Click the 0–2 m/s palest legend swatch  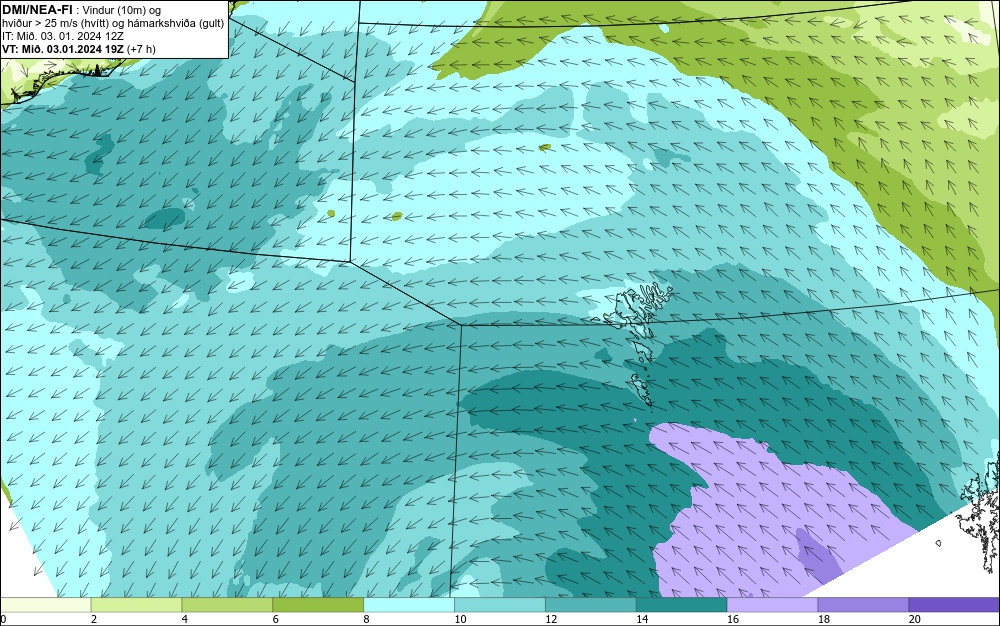tap(46, 605)
